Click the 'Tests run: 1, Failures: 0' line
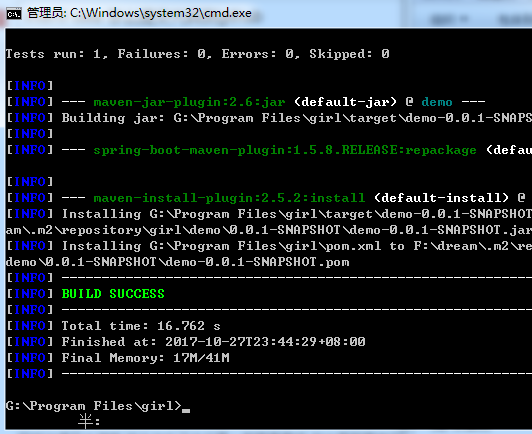The height and width of the screenshot is (434, 532). 197,54
